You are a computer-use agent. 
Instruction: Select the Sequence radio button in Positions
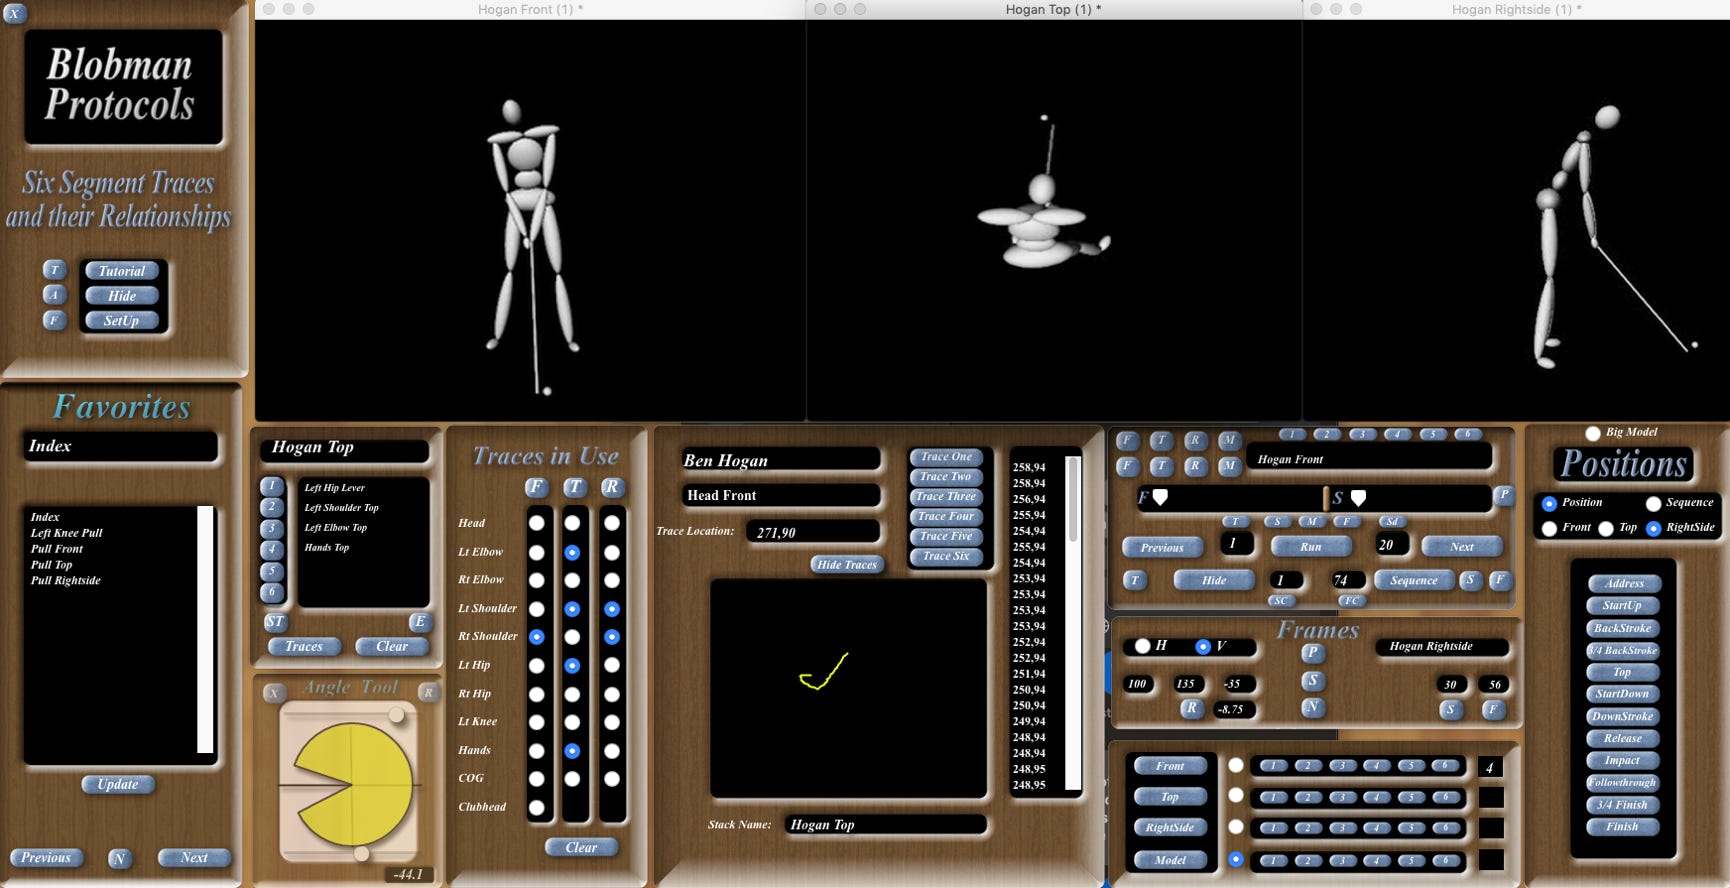click(1654, 503)
